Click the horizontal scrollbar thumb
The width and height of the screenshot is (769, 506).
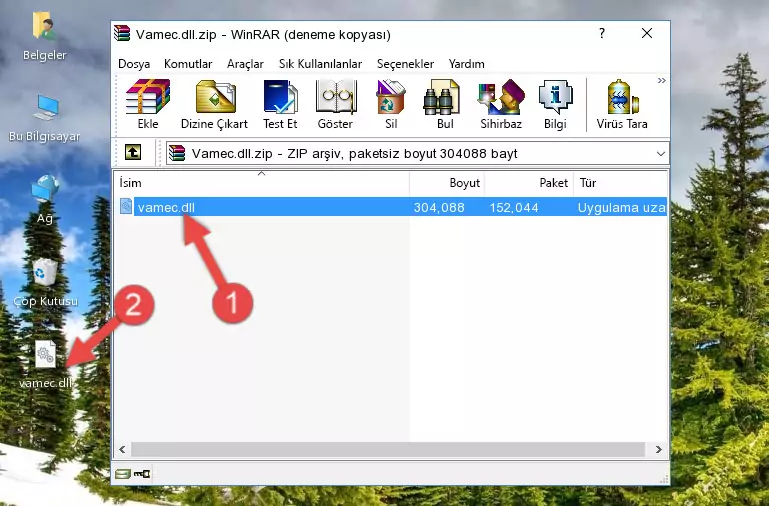coord(387,449)
